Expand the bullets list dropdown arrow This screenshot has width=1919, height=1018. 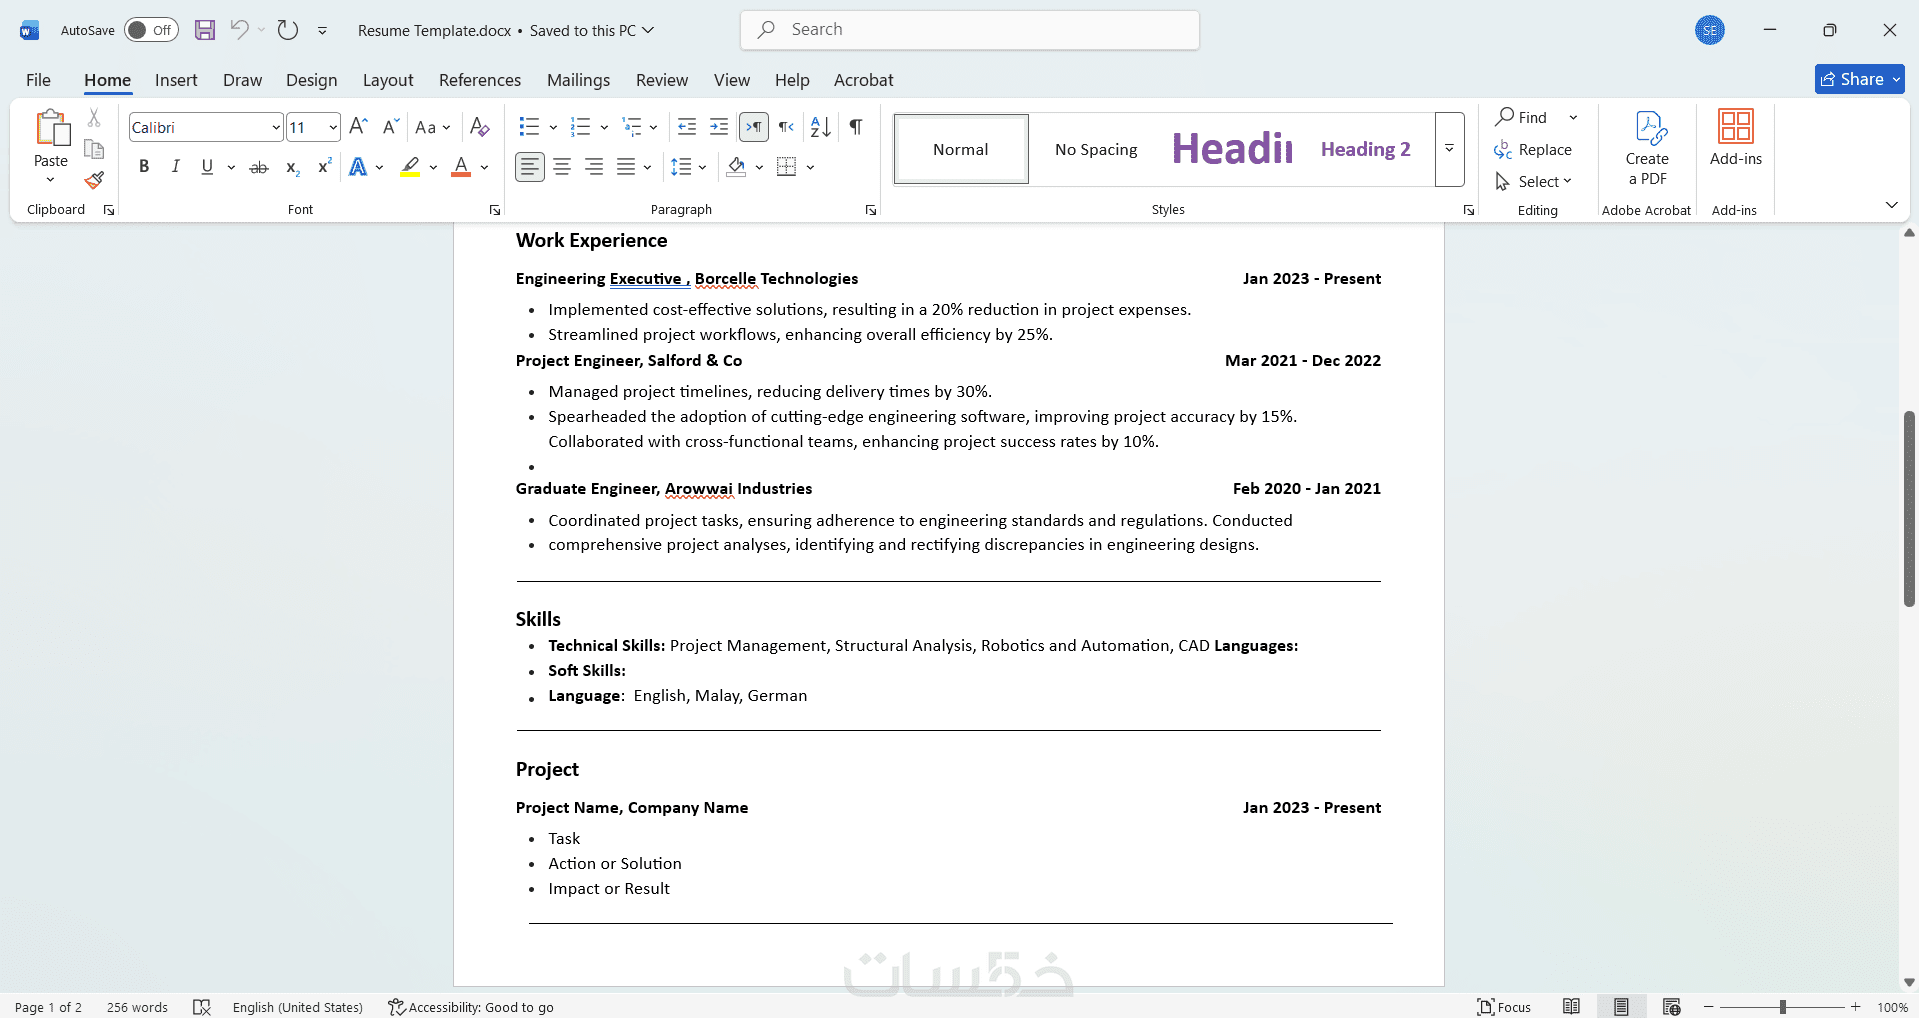[553, 127]
